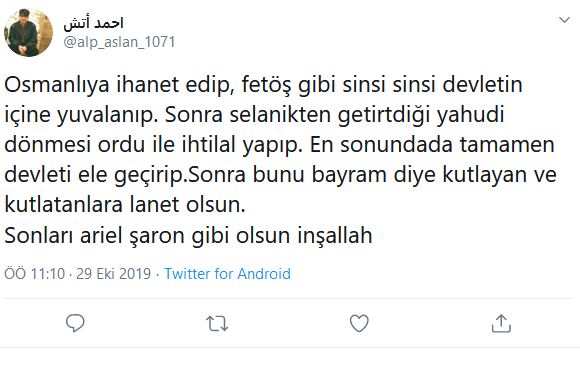The image size is (580, 371).
Task: Toggle the heart to favorite this tweet
Action: pyautogui.click(x=359, y=323)
